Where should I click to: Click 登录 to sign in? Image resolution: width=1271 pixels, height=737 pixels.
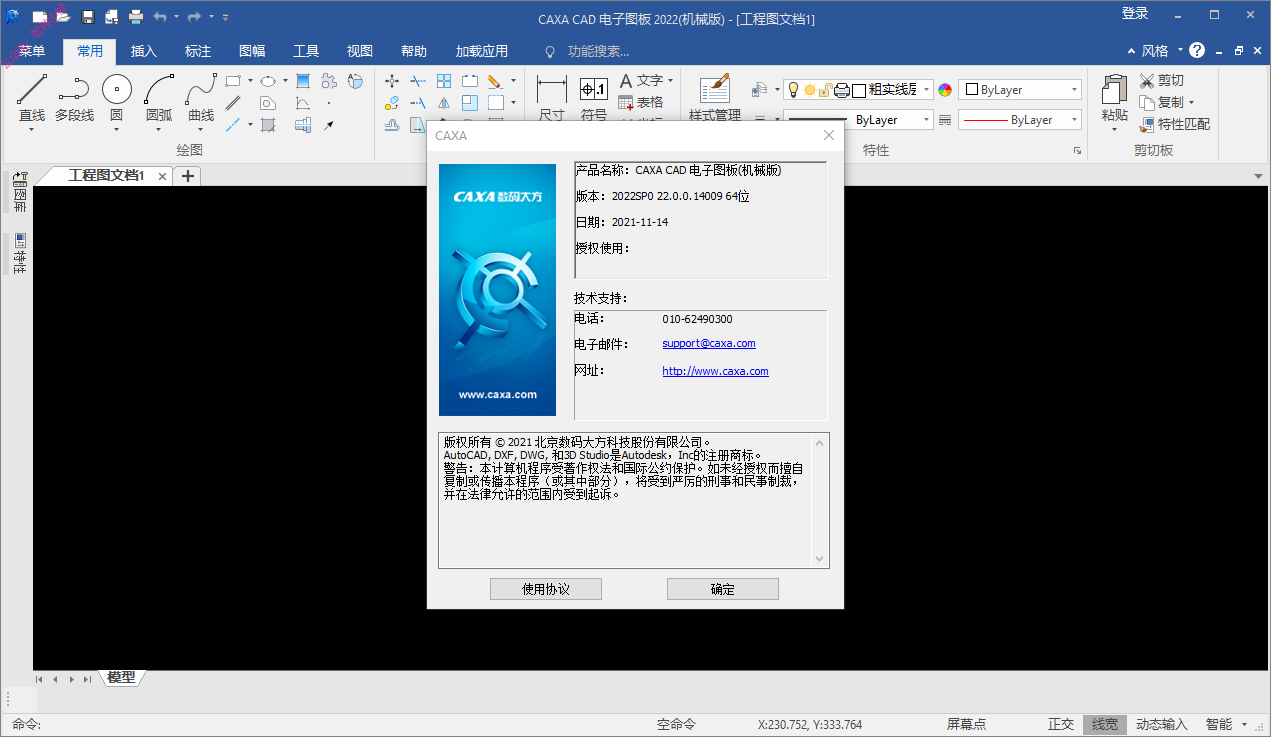pyautogui.click(x=1135, y=13)
